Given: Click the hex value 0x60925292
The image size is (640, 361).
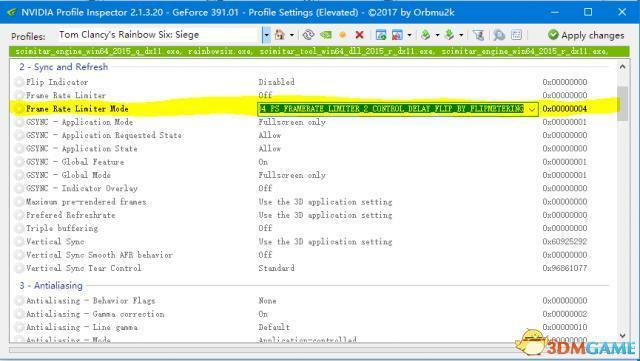Looking at the screenshot, I should tap(565, 241).
